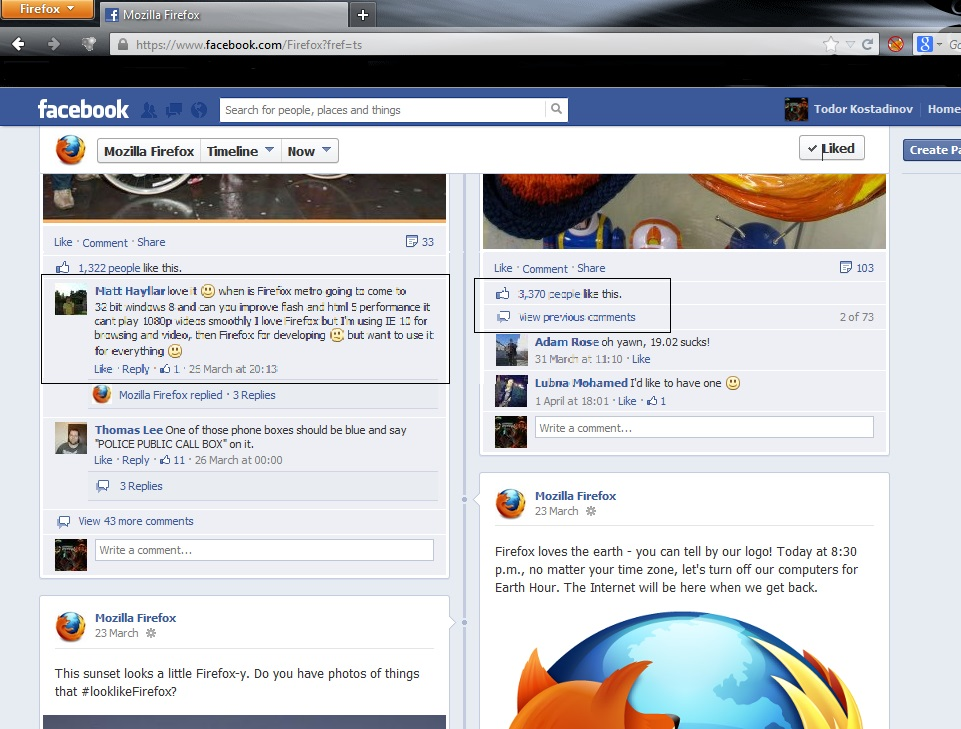Like Lubna Mohamed's comment
The width and height of the screenshot is (961, 729).
[x=627, y=401]
